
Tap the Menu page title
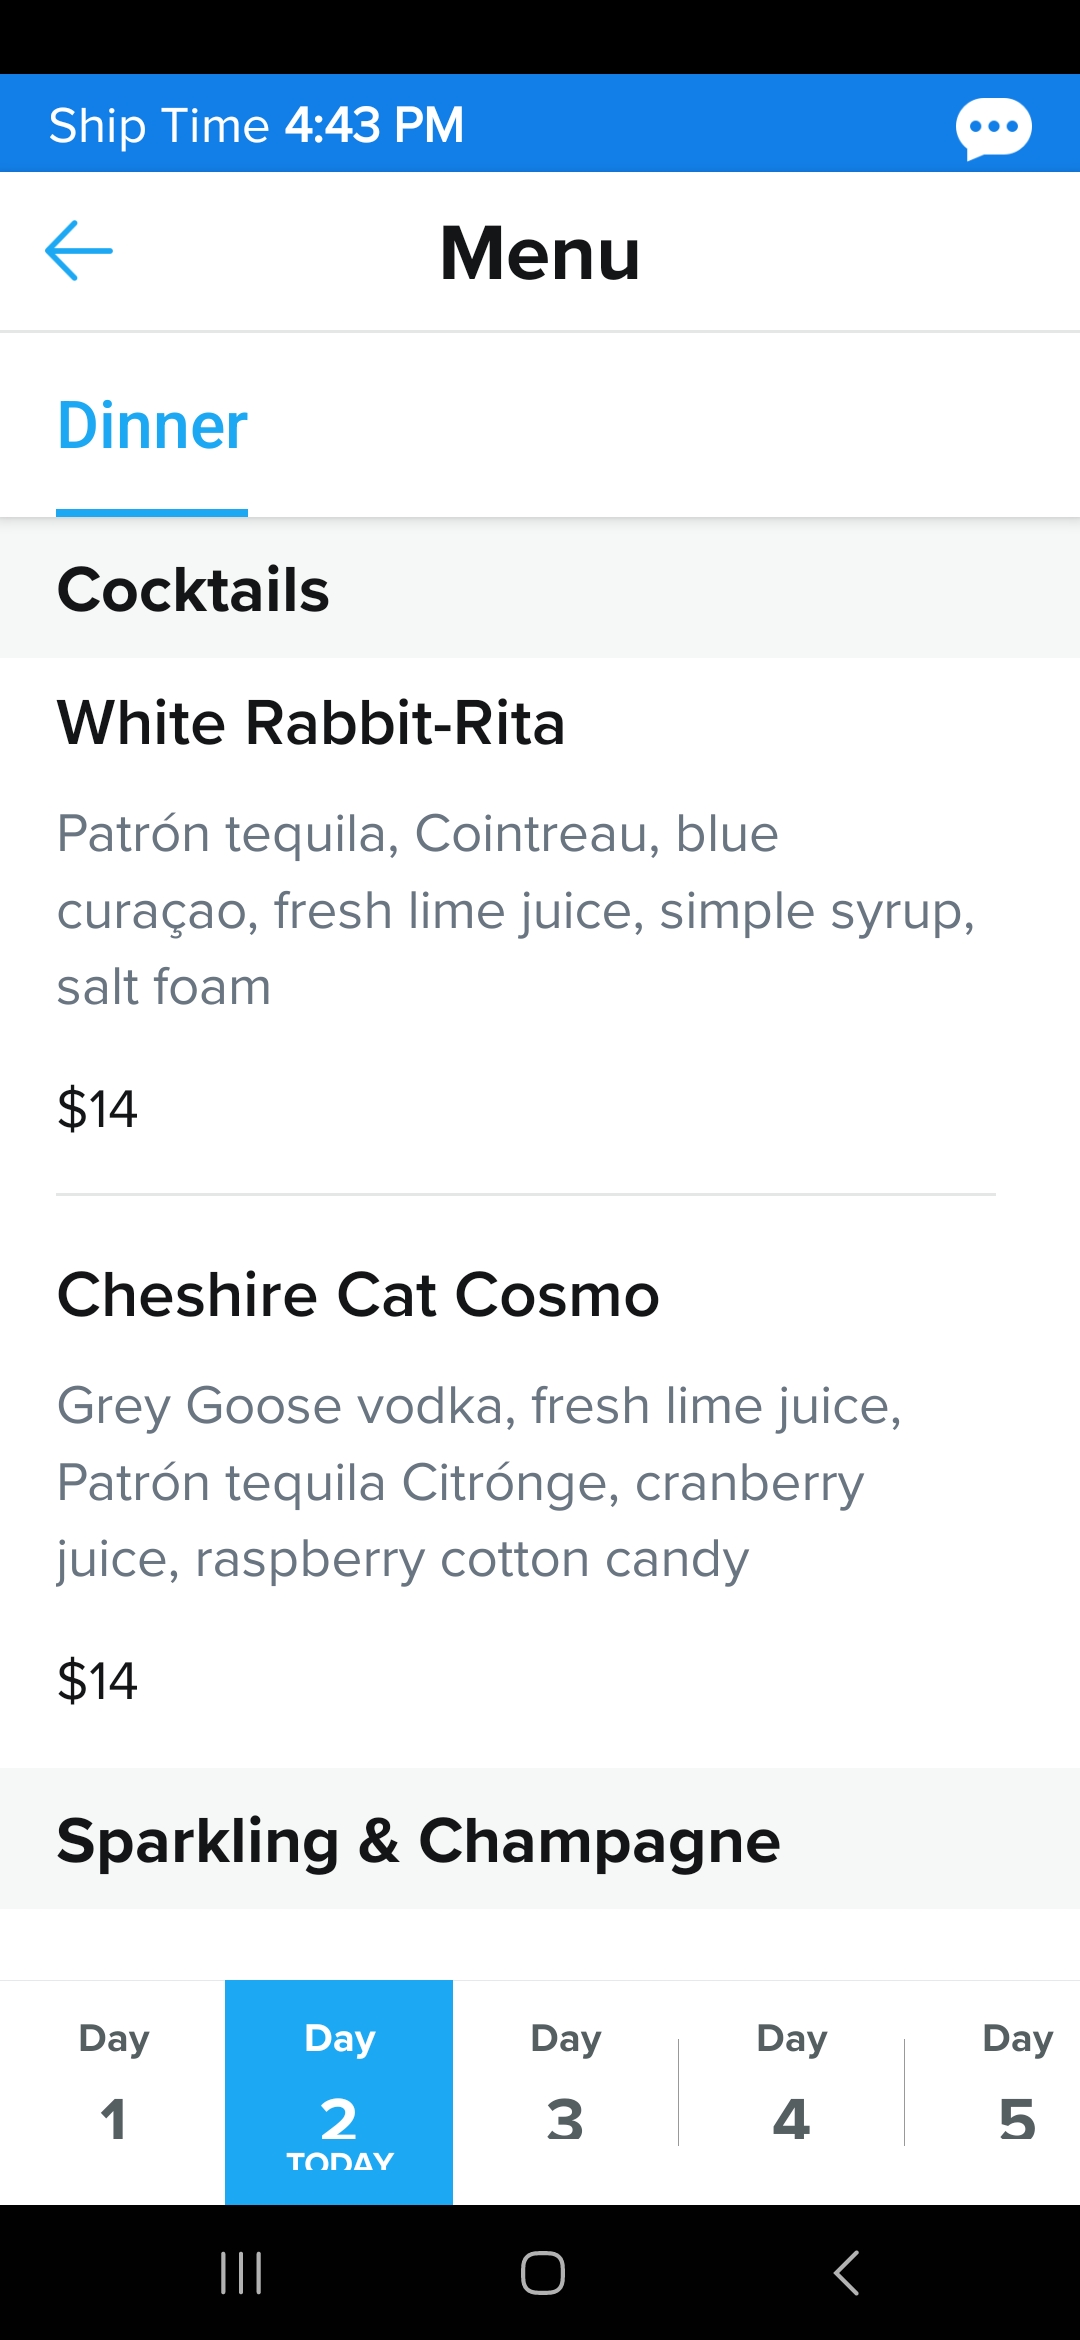coord(540,253)
